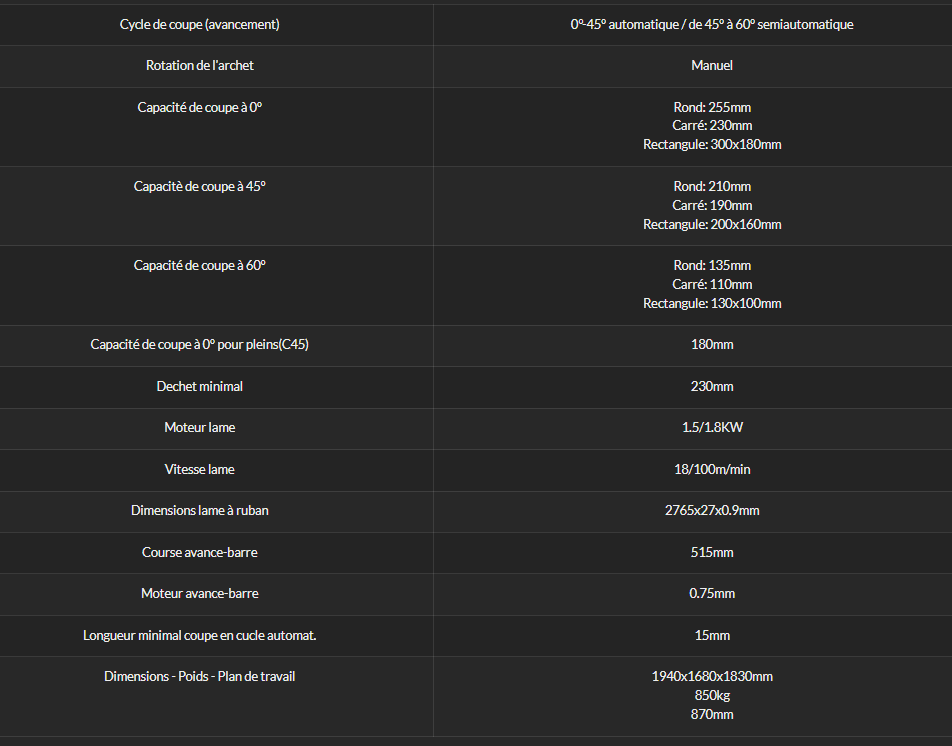952x746 pixels.
Task: Click the "1.5/1.8KW" value
Action: pos(712,427)
